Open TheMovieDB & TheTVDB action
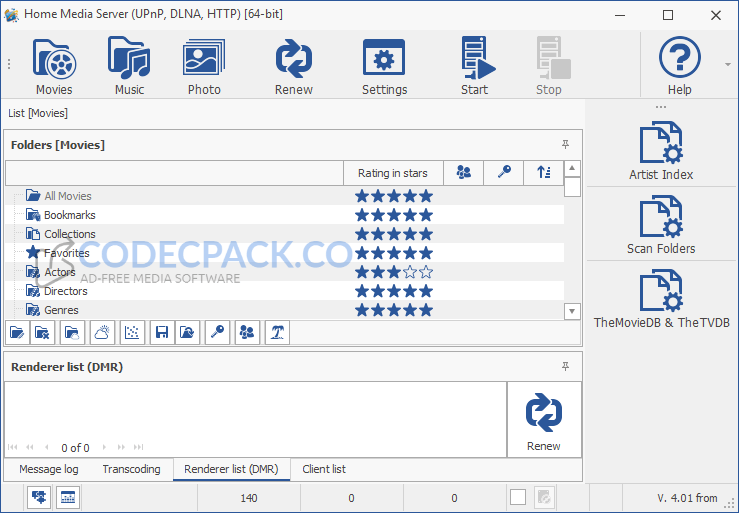This screenshot has width=739, height=513. (x=661, y=298)
